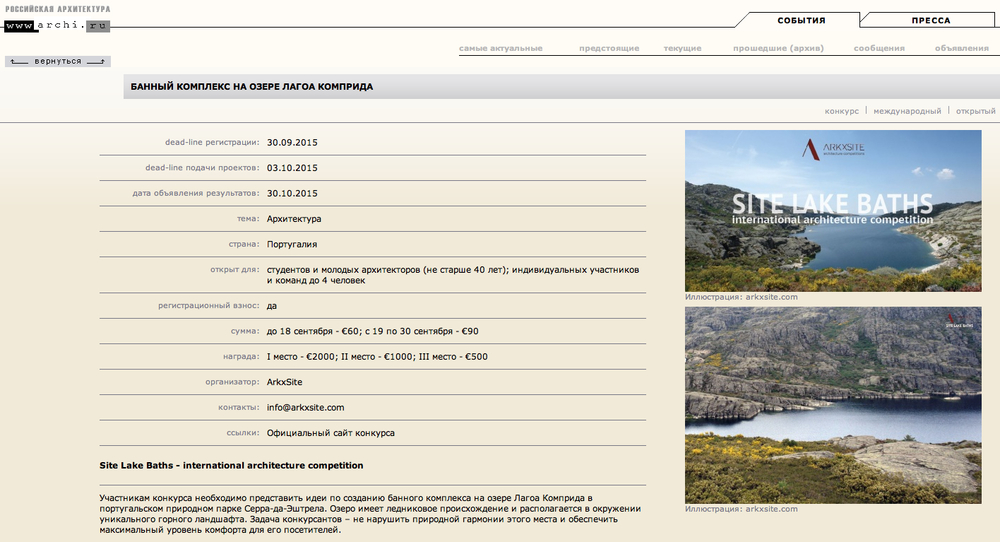Switch to the СОБЫТИЯ tab
The image size is (1000, 542).
pos(801,20)
